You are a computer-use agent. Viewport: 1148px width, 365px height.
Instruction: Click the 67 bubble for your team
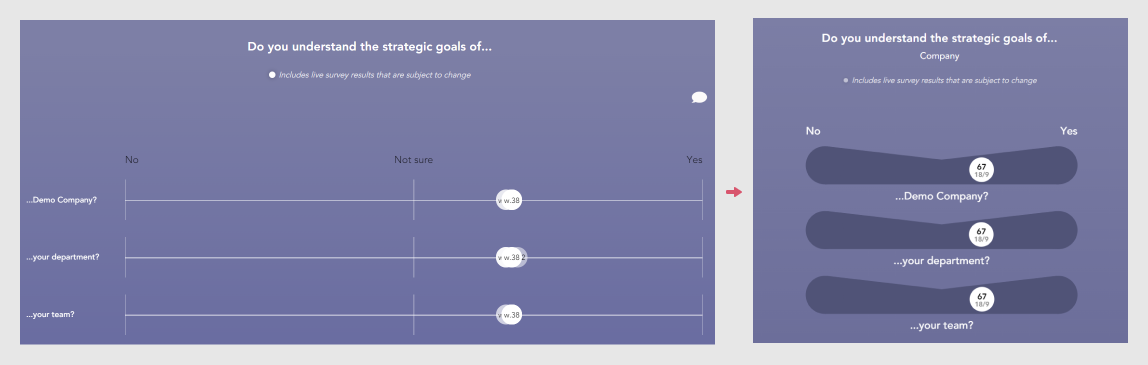pos(981,299)
